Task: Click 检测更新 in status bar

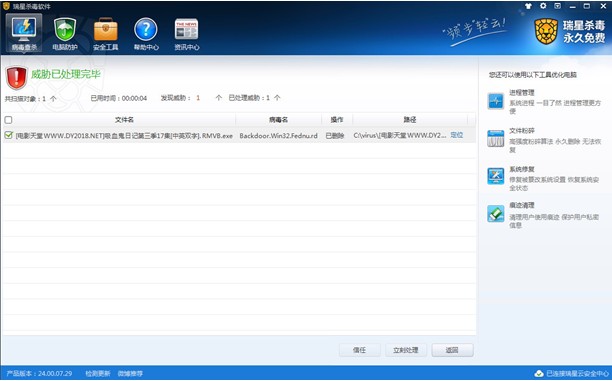Action: click(98, 374)
